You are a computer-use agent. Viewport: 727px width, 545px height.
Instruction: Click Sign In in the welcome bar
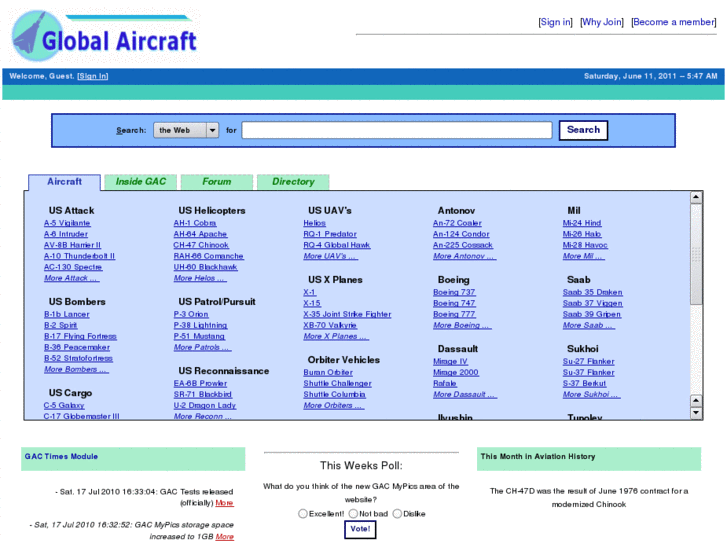pyautogui.click(x=92, y=76)
